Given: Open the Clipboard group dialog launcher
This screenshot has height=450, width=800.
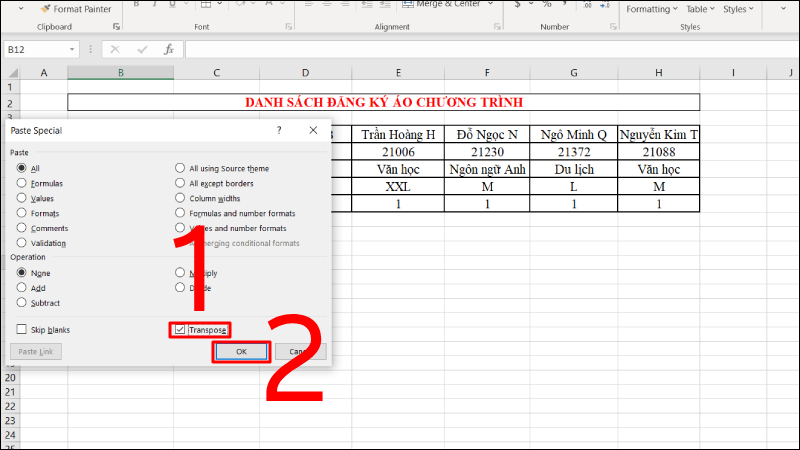Looking at the screenshot, I should (116, 27).
